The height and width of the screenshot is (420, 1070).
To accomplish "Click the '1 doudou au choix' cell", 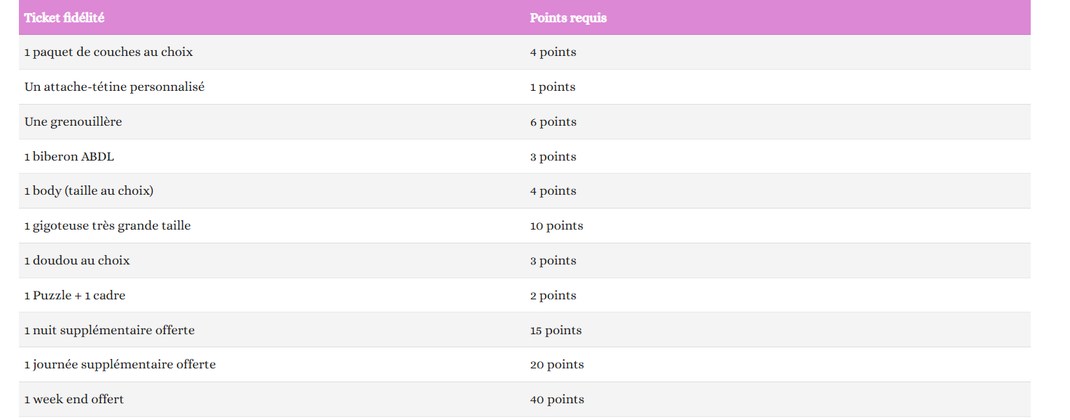I will (272, 261).
